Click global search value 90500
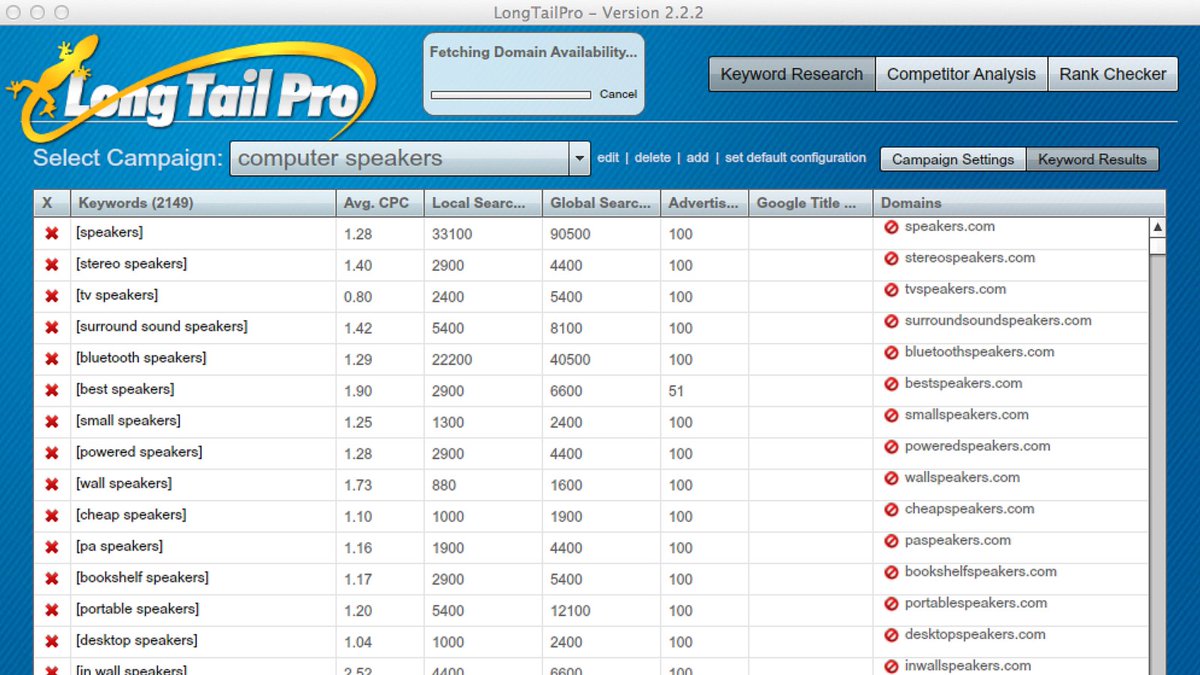This screenshot has height=675, width=1200. pyautogui.click(x=570, y=234)
